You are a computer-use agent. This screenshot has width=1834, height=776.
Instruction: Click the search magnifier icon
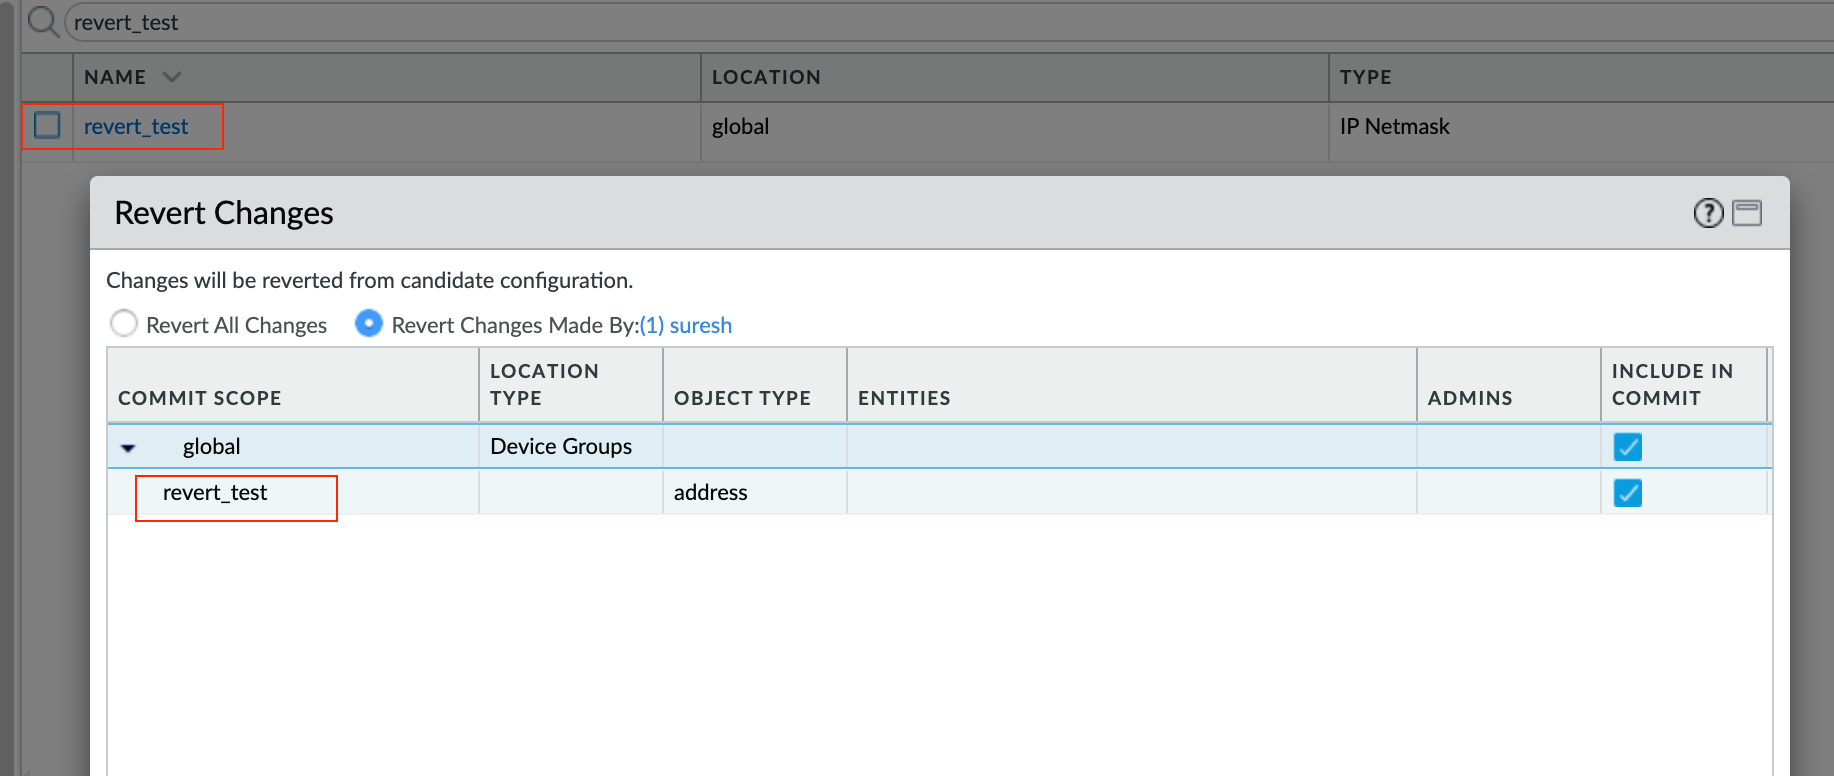click(x=42, y=21)
